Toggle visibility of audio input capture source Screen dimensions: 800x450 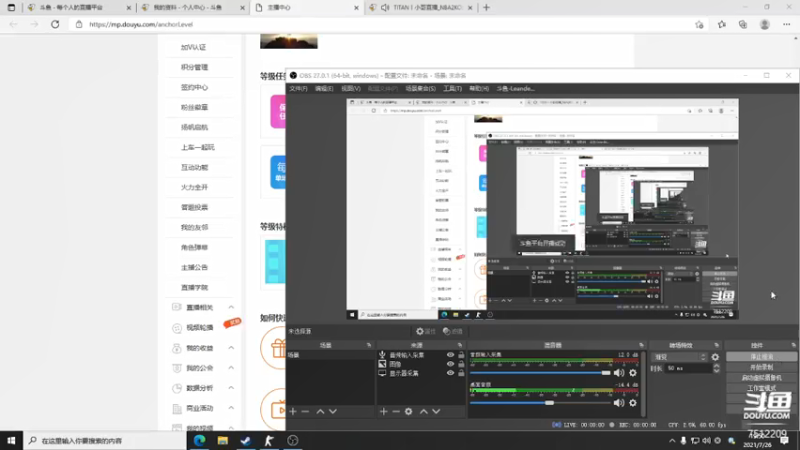tap(450, 355)
